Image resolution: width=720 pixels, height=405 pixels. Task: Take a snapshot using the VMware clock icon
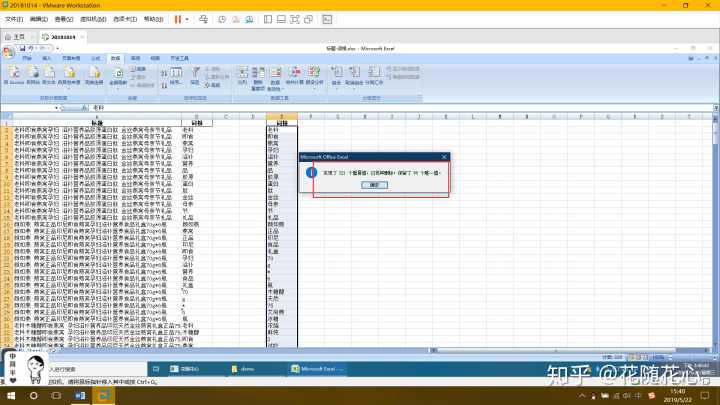point(222,19)
